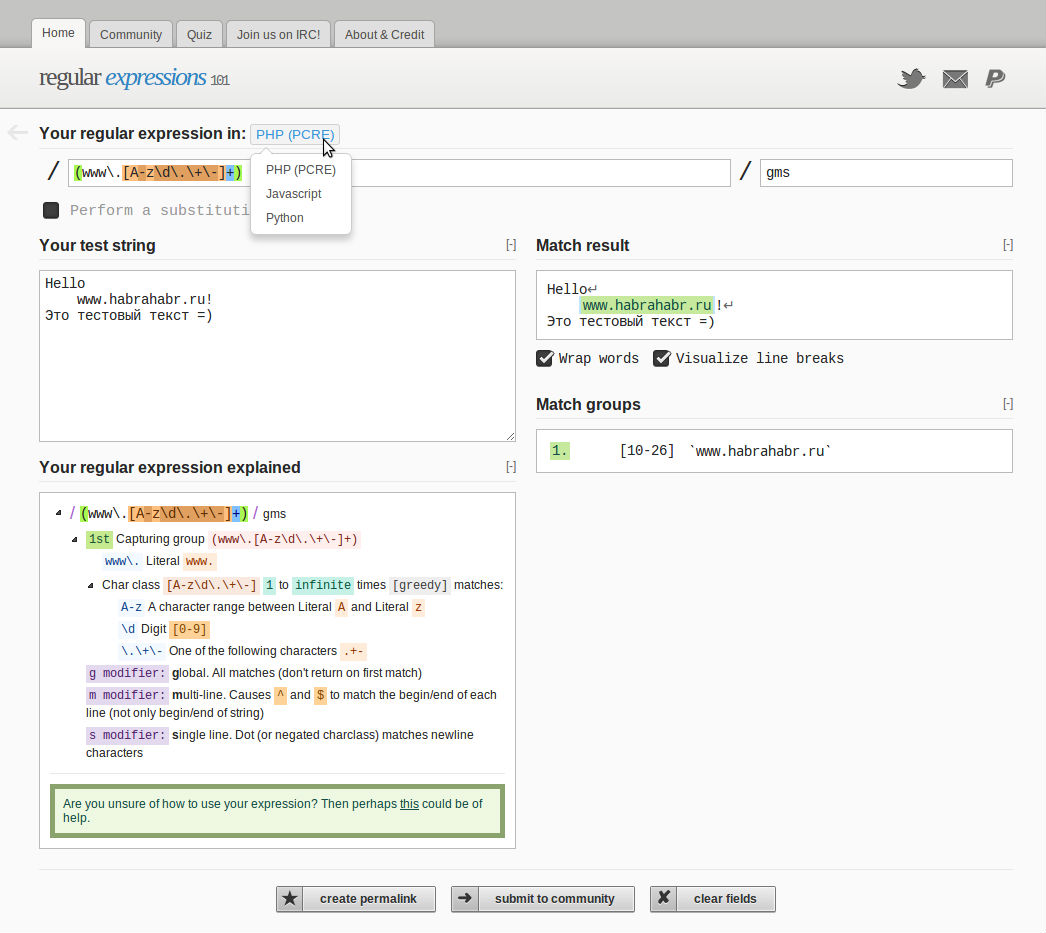Click the star icon on create permalink
The height and width of the screenshot is (933, 1046).
[x=290, y=898]
